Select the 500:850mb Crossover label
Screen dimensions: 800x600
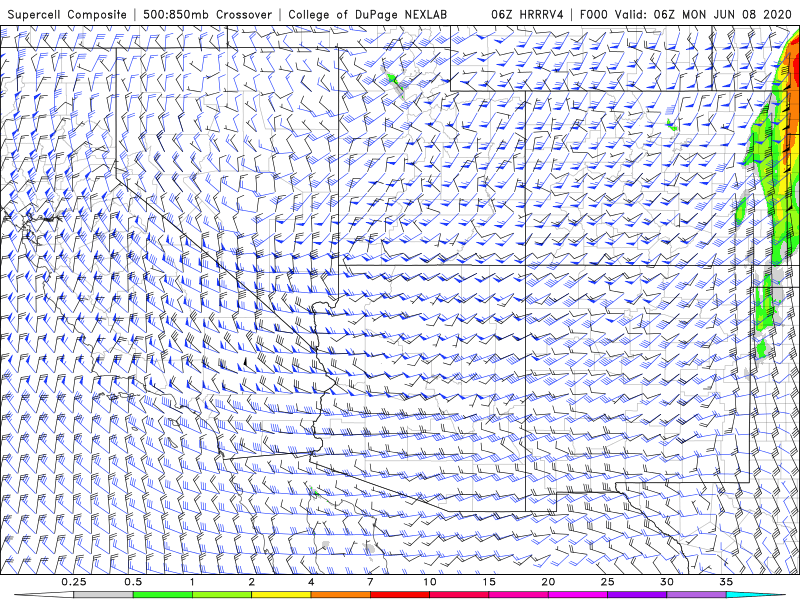coord(208,15)
